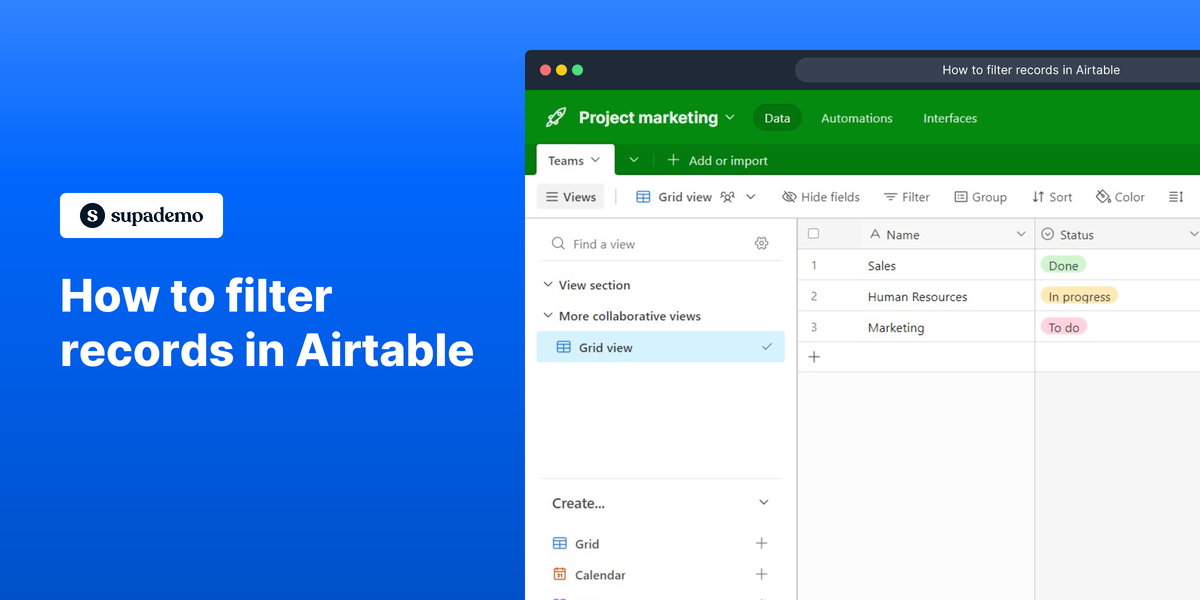Open the Interfaces tab
1200x600 pixels.
click(949, 118)
